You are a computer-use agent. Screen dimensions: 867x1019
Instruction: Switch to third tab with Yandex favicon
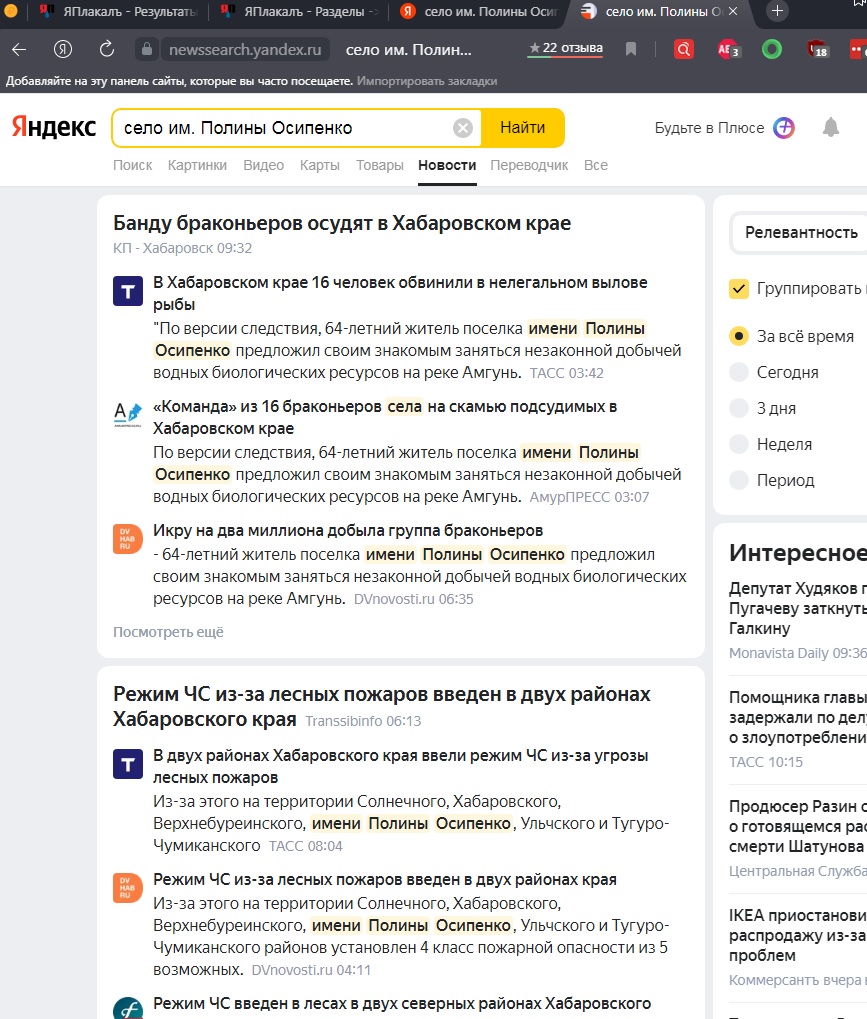(478, 11)
